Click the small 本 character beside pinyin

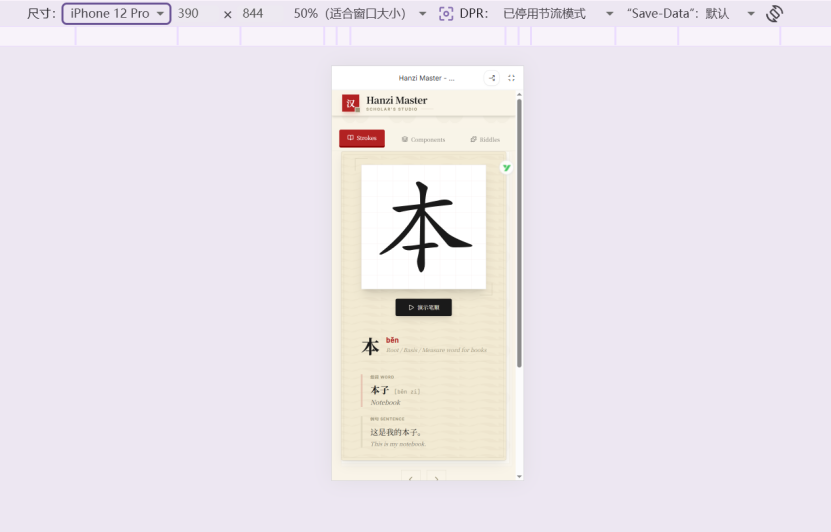(x=370, y=347)
